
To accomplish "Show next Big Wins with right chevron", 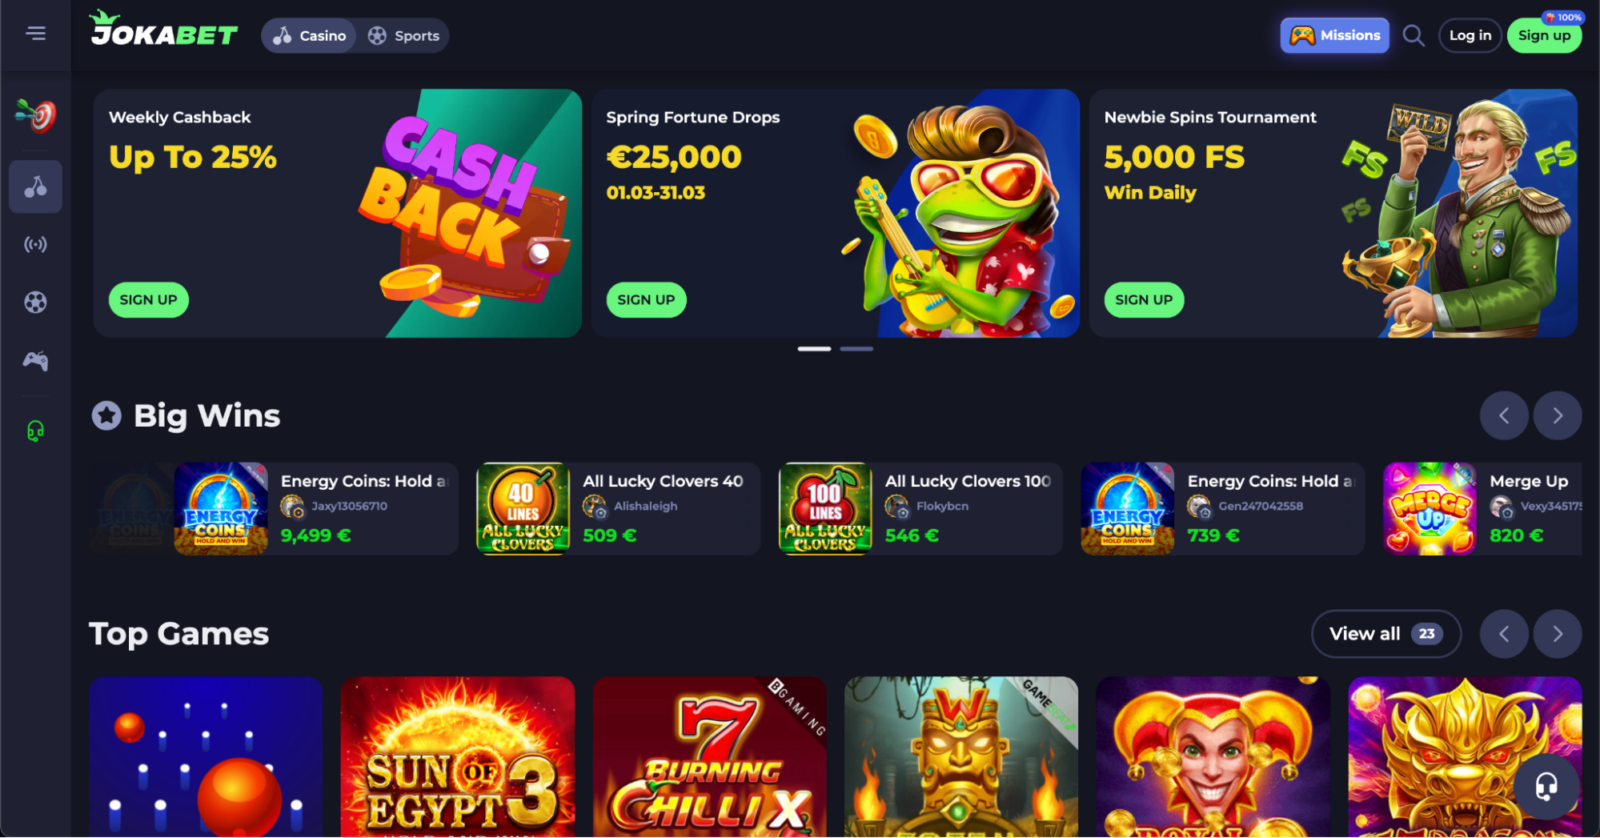I will (1557, 416).
